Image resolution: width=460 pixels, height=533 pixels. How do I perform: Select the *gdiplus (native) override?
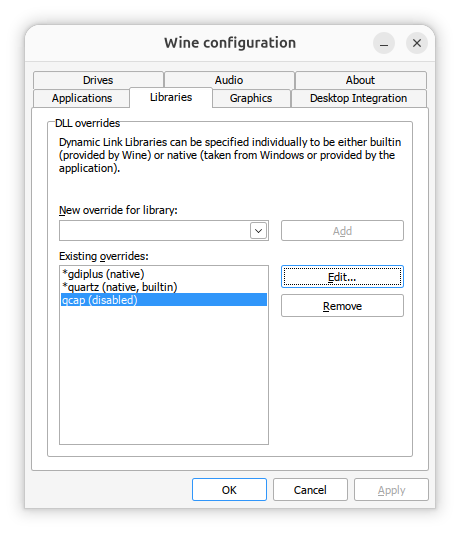[x=164, y=274]
